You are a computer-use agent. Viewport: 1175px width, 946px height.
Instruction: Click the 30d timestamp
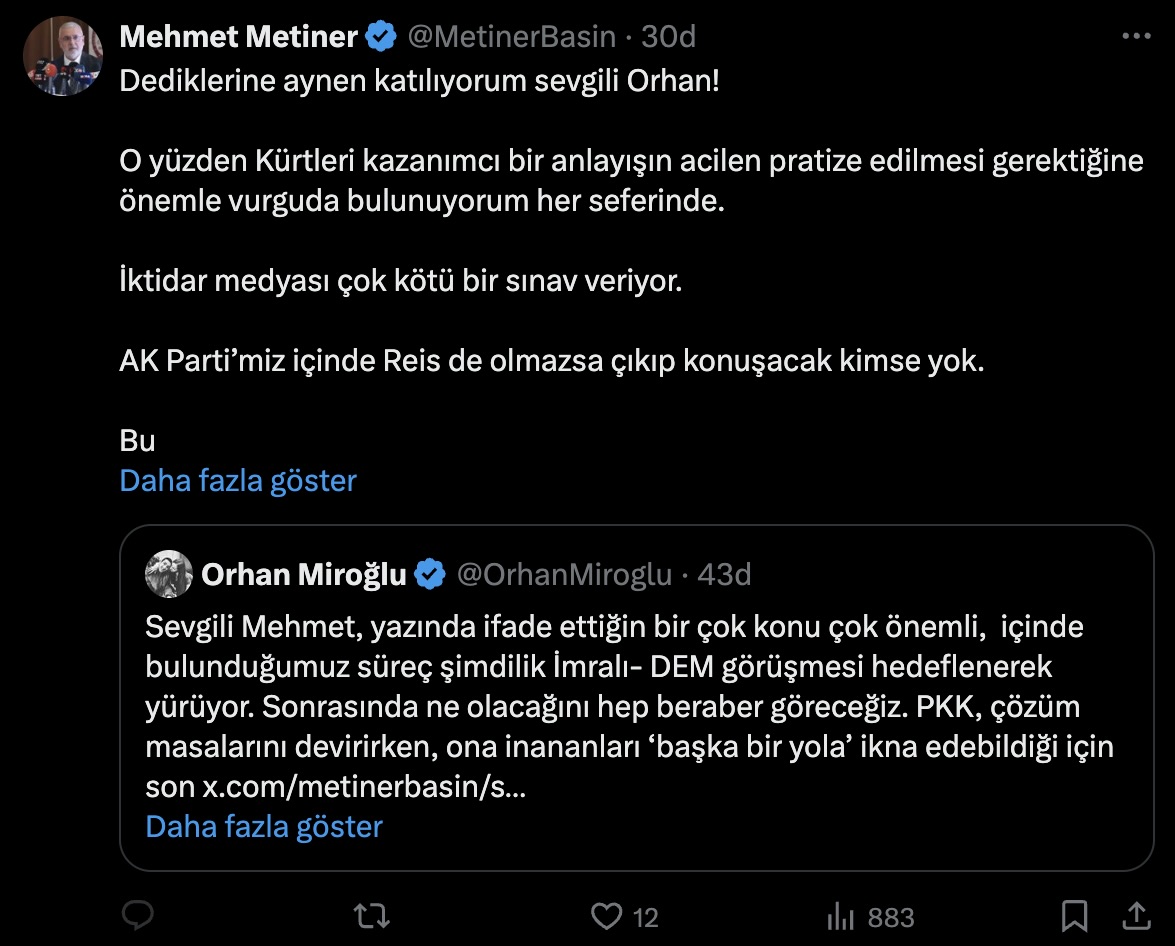pos(668,37)
